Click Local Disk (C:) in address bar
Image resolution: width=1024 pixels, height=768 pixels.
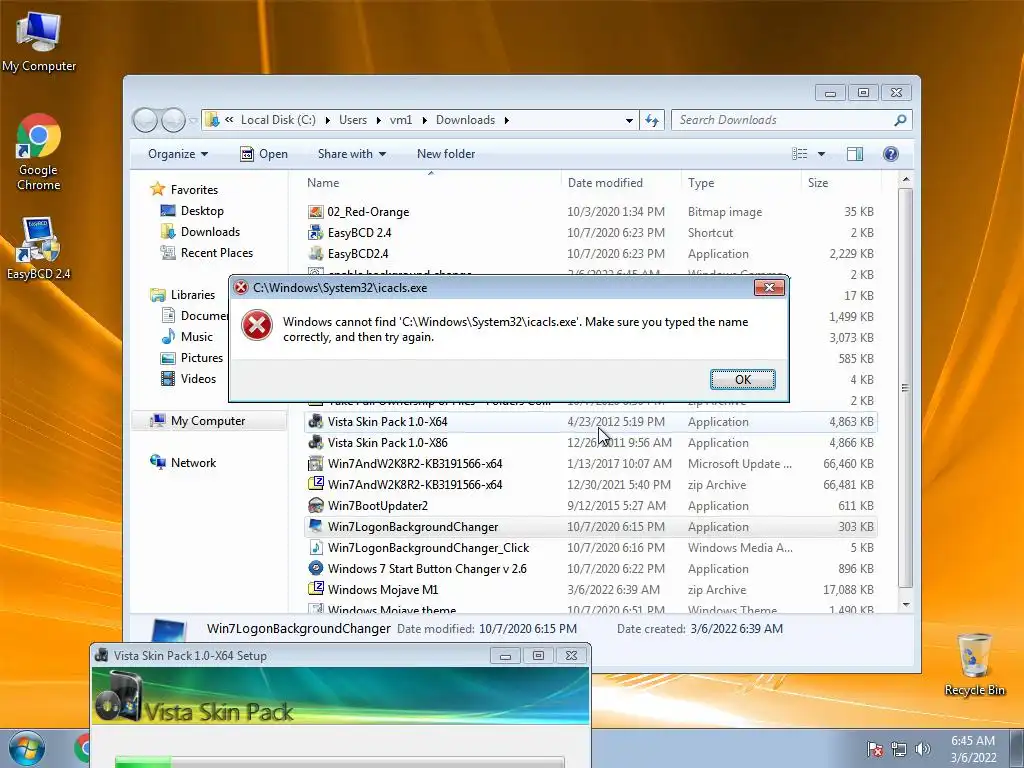point(278,120)
